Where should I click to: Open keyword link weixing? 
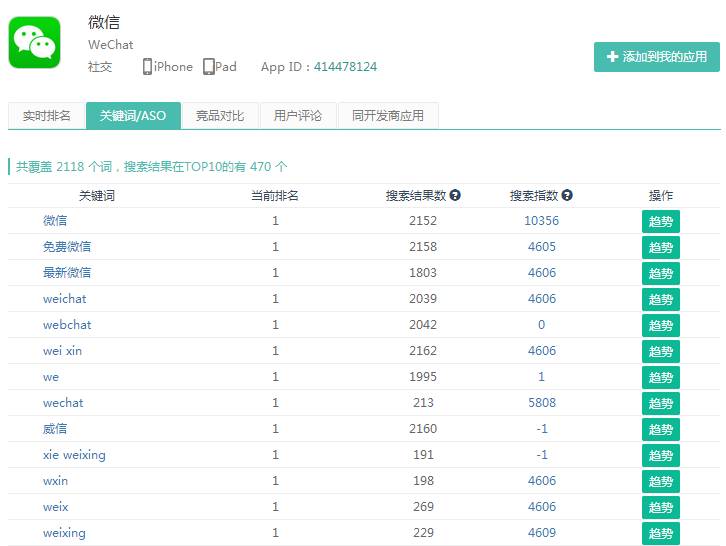point(64,533)
